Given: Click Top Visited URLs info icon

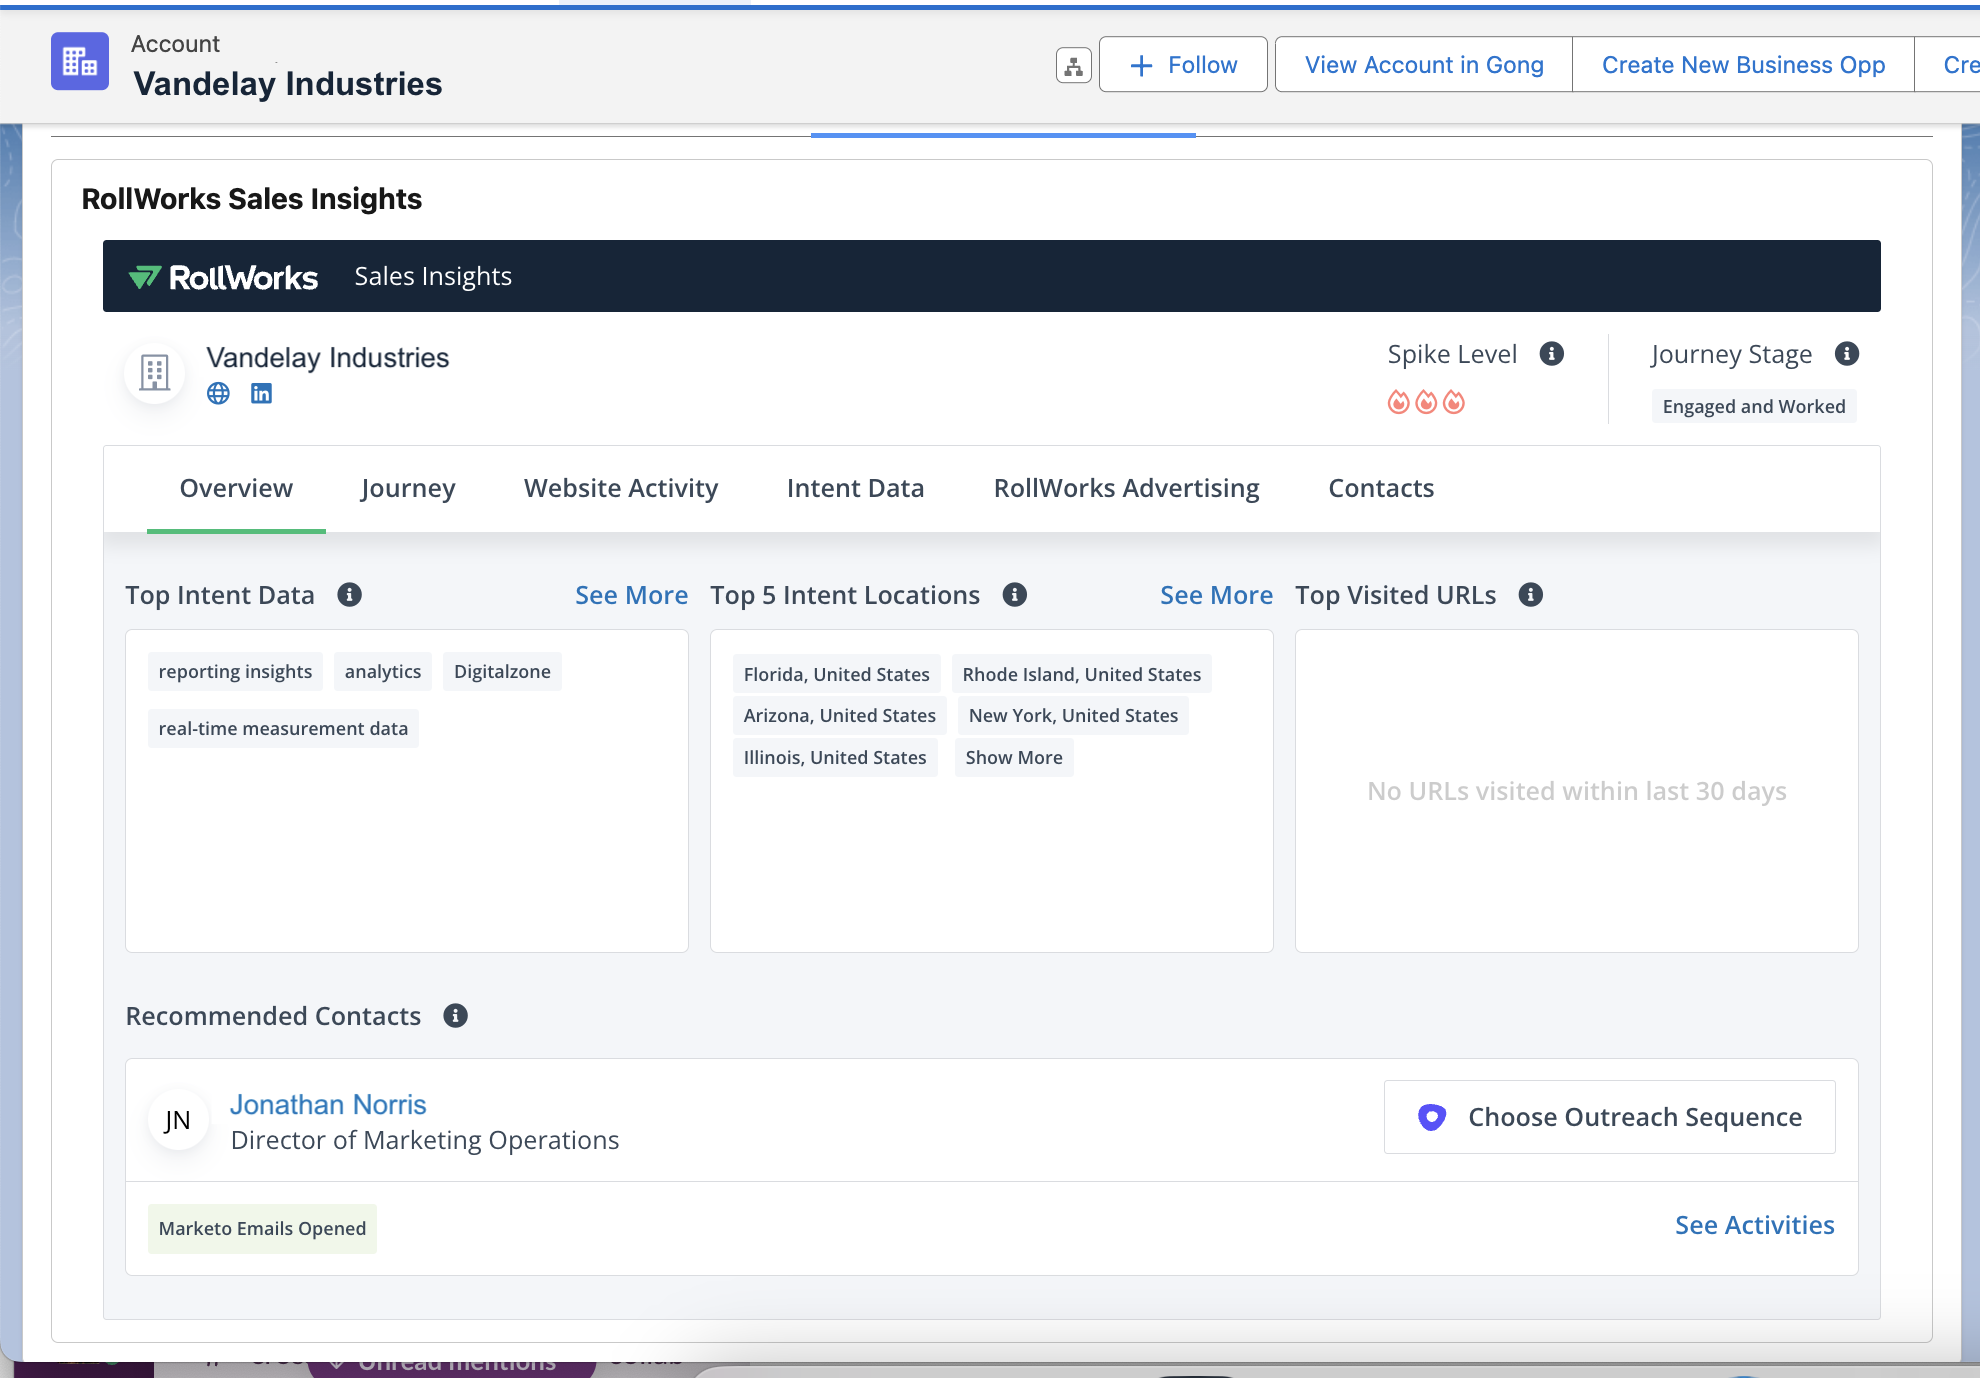Looking at the screenshot, I should click(x=1530, y=595).
